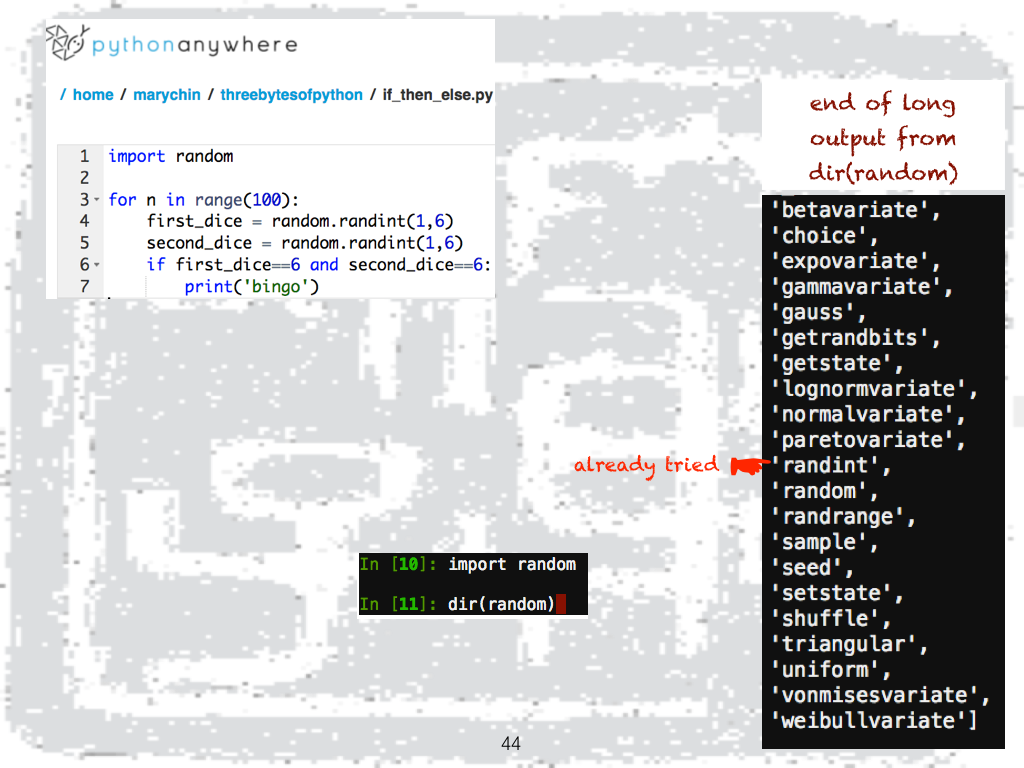Navigate to threebytesofpython folder link
The width and height of the screenshot is (1024, 768).
291,95
